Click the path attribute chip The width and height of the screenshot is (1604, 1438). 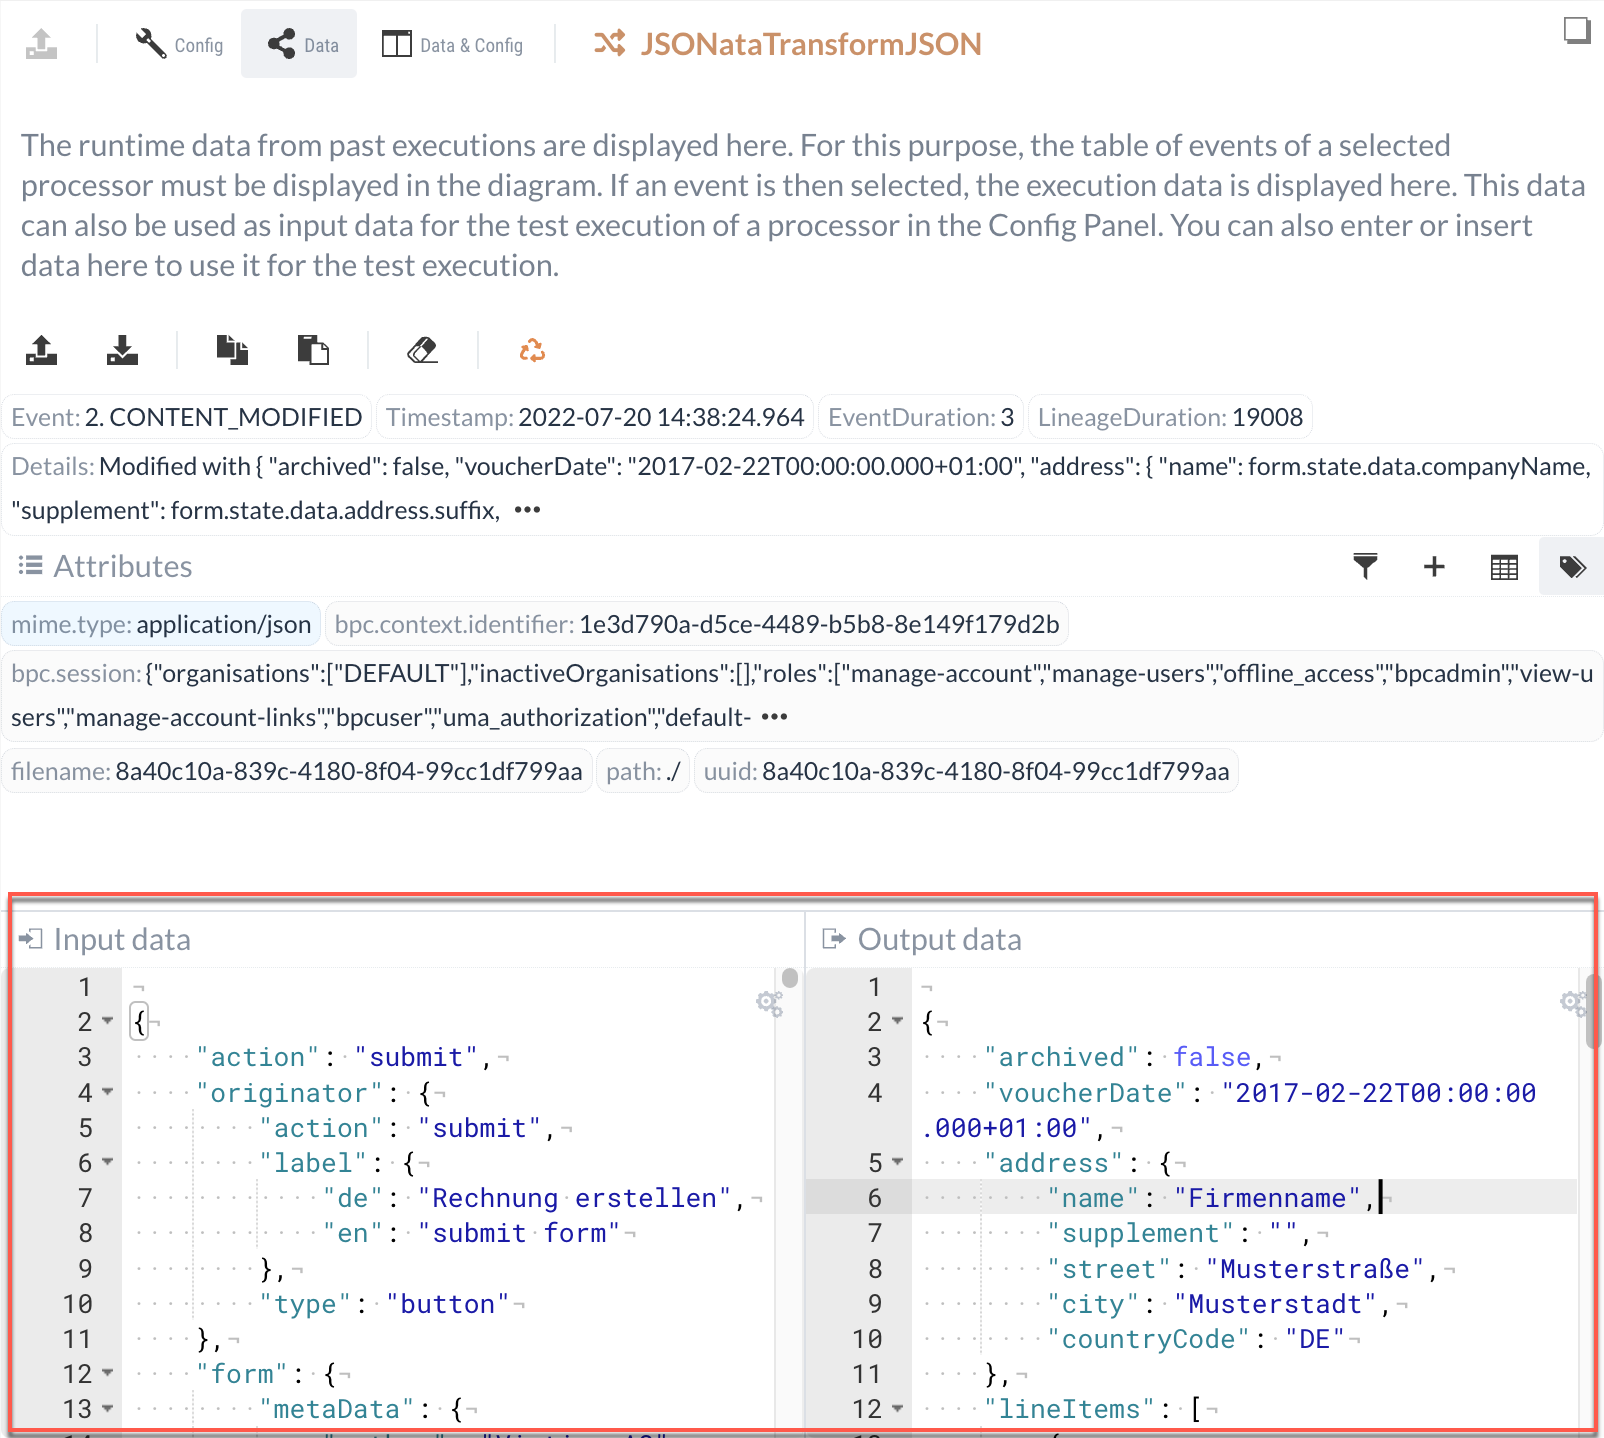tap(643, 771)
